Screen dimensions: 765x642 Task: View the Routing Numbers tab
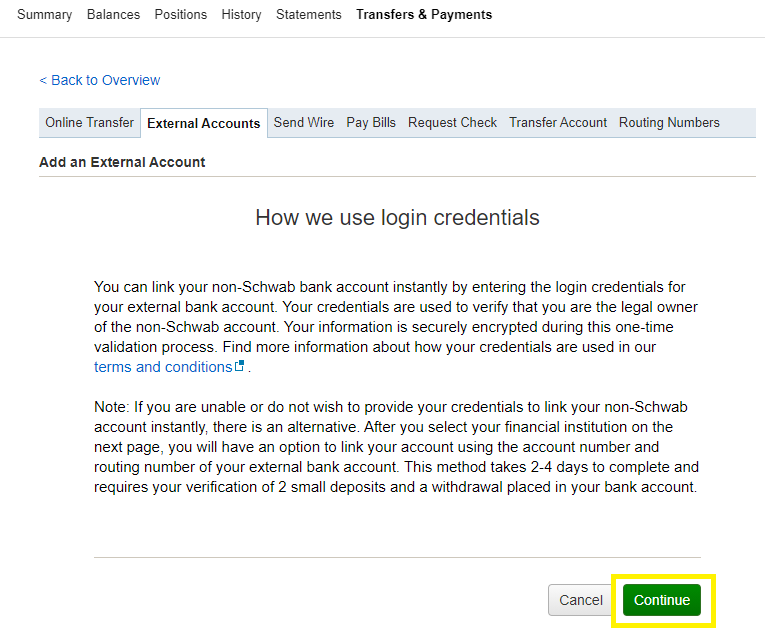[669, 122]
